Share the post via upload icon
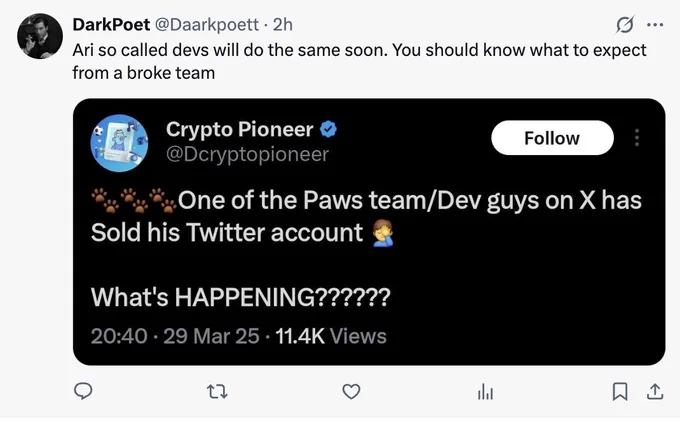Image resolution: width=680 pixels, height=422 pixels. [655, 392]
